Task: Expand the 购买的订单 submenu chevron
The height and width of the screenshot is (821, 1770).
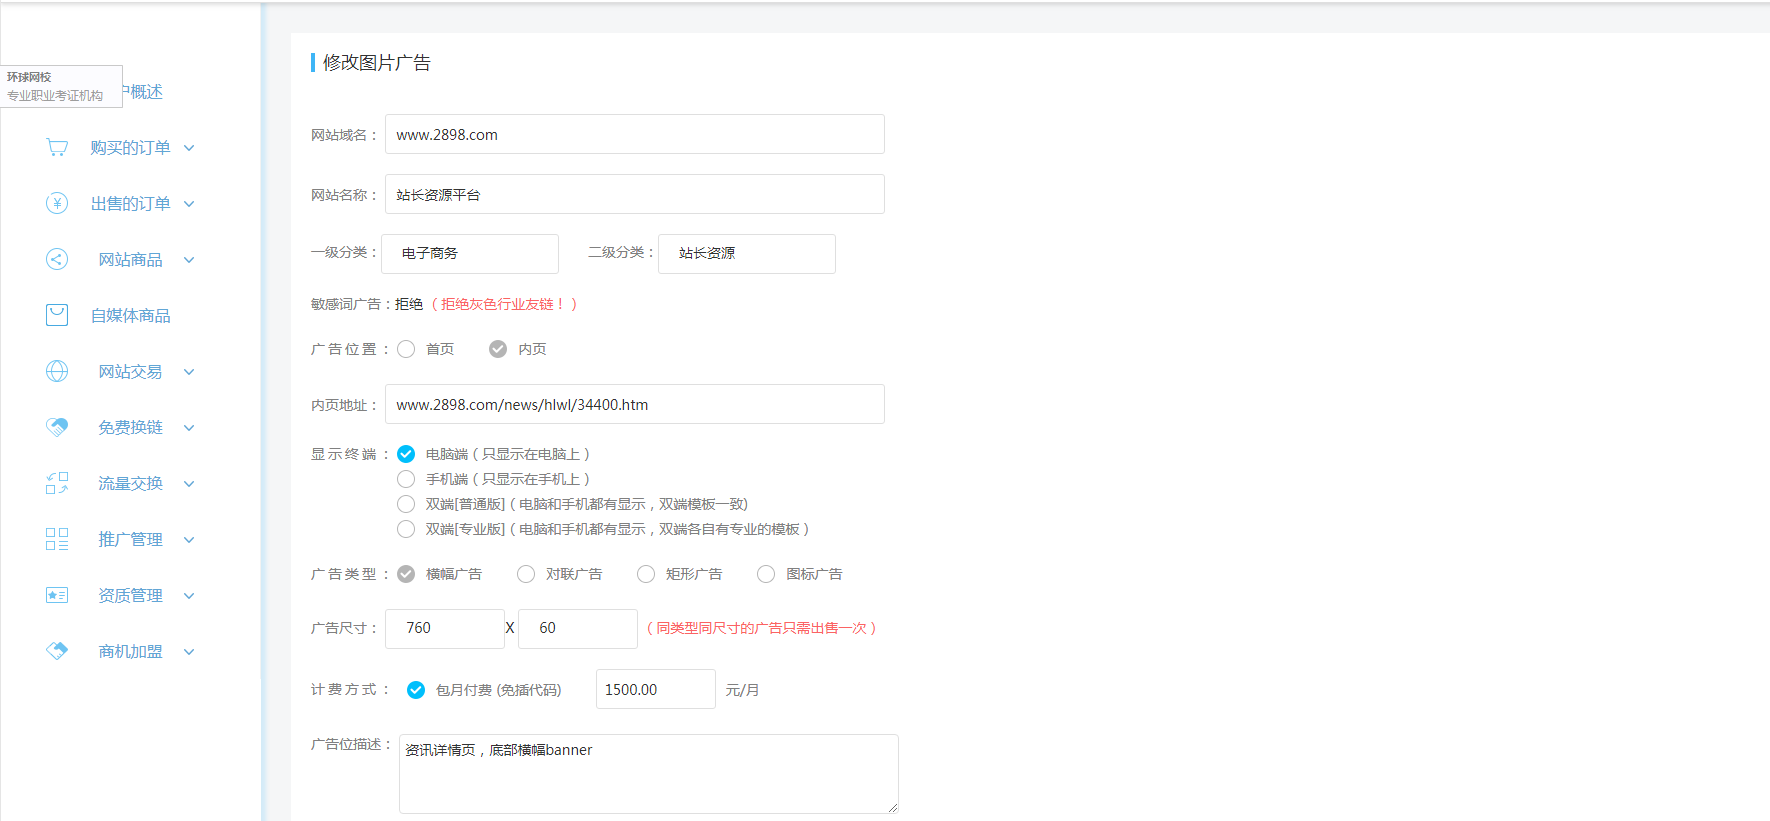Action: tap(189, 148)
